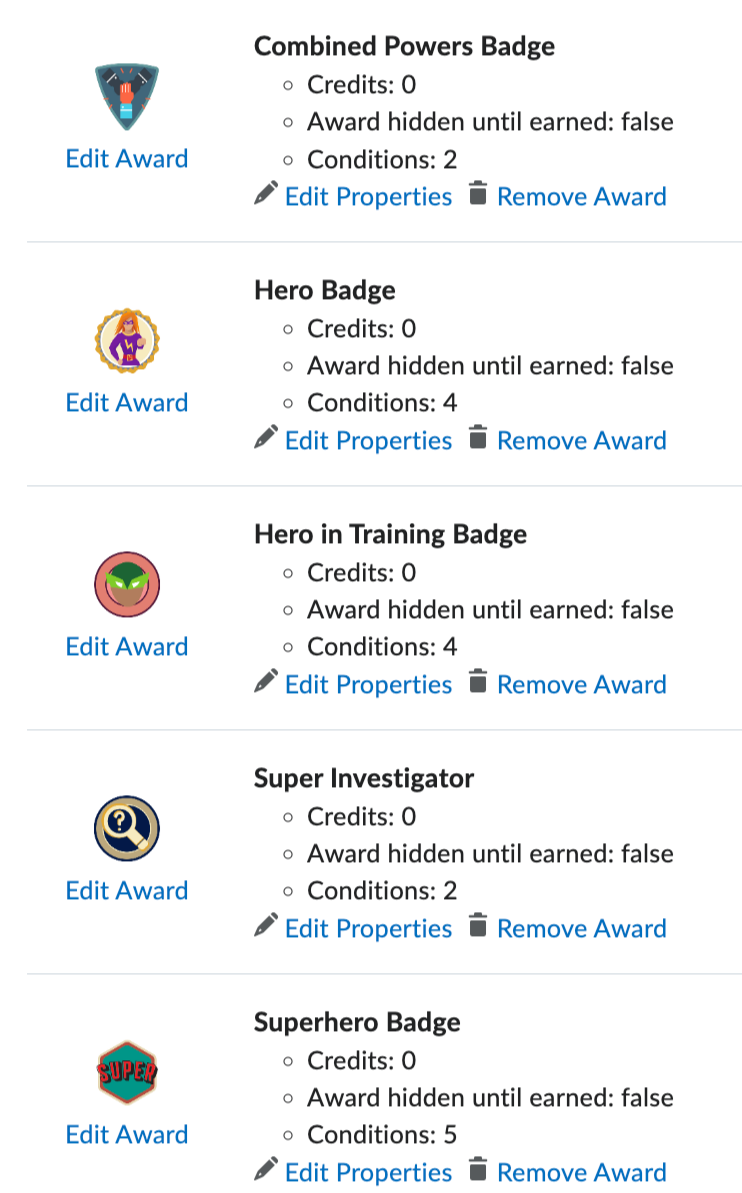The image size is (742, 1193).
Task: Click the Superhero Badge SUPER hexagon image
Action: (x=127, y=1072)
